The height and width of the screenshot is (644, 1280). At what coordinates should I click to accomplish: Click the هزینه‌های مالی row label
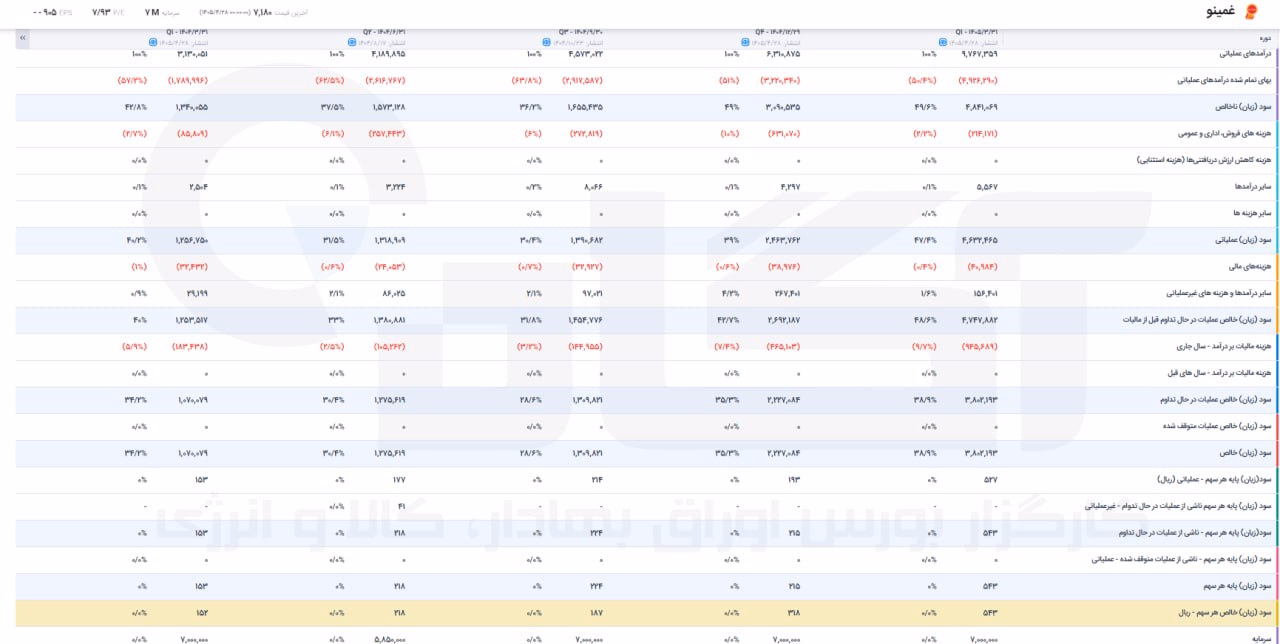click(x=1245, y=266)
